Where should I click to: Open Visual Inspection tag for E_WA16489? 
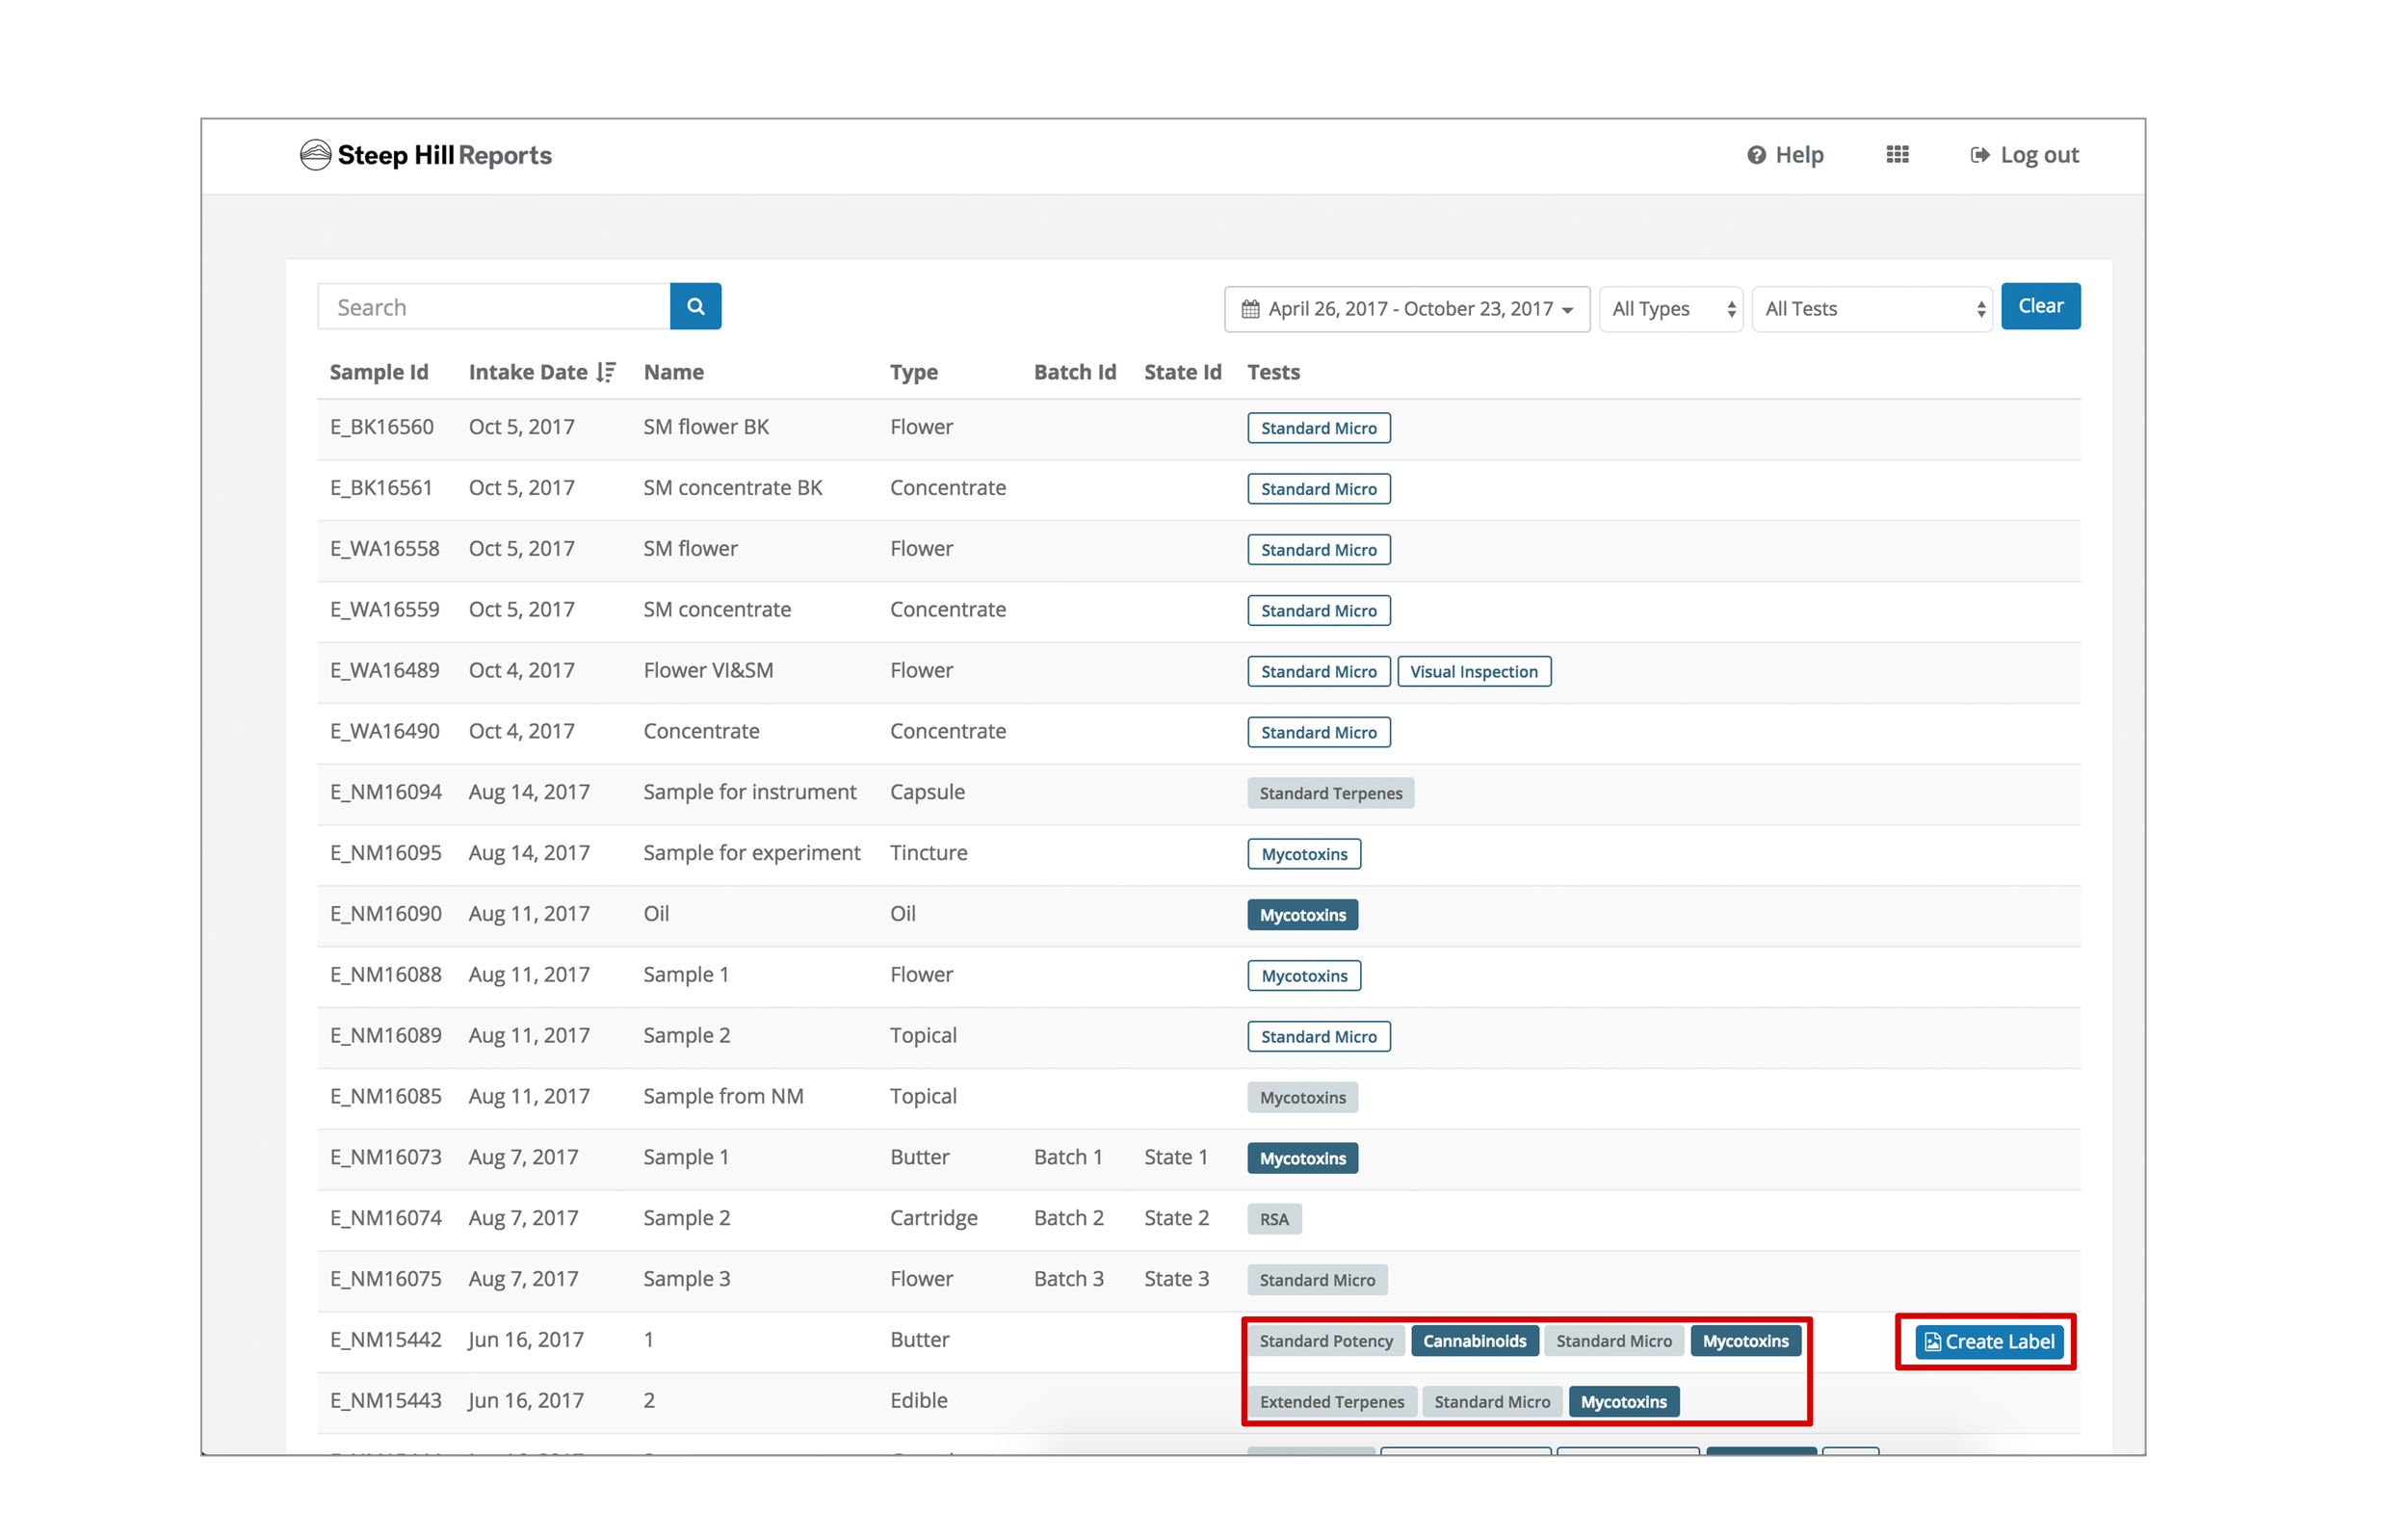point(1473,672)
